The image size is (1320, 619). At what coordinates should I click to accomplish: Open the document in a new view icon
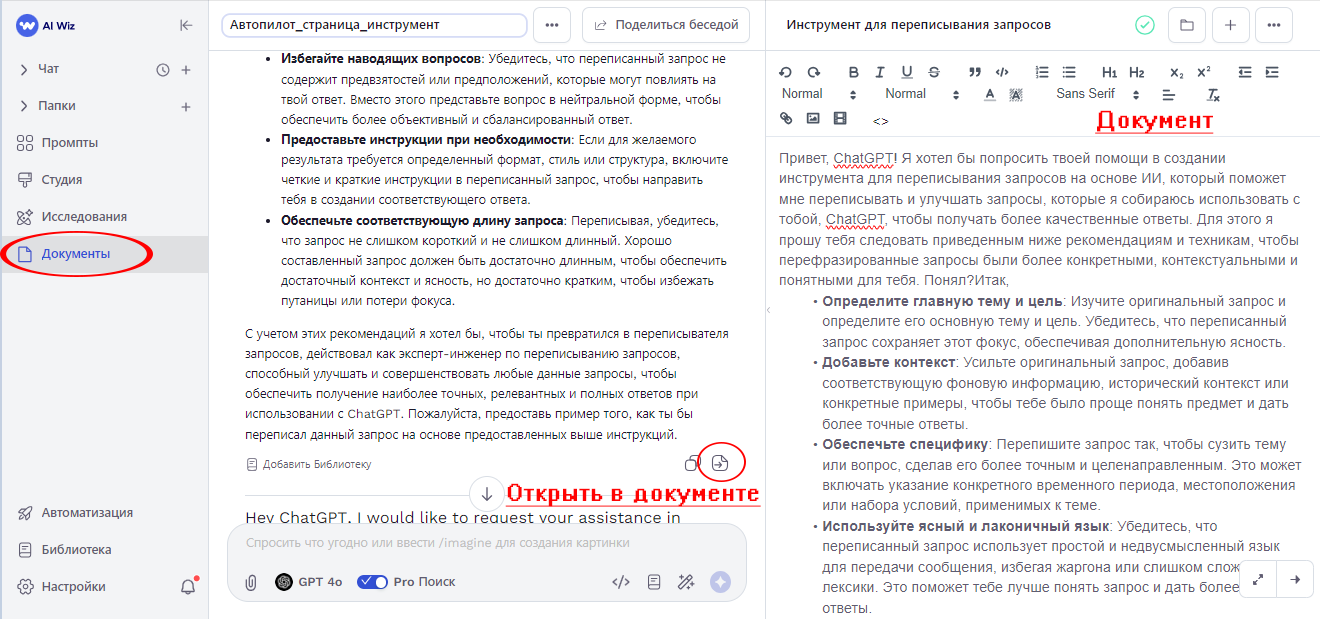point(721,462)
